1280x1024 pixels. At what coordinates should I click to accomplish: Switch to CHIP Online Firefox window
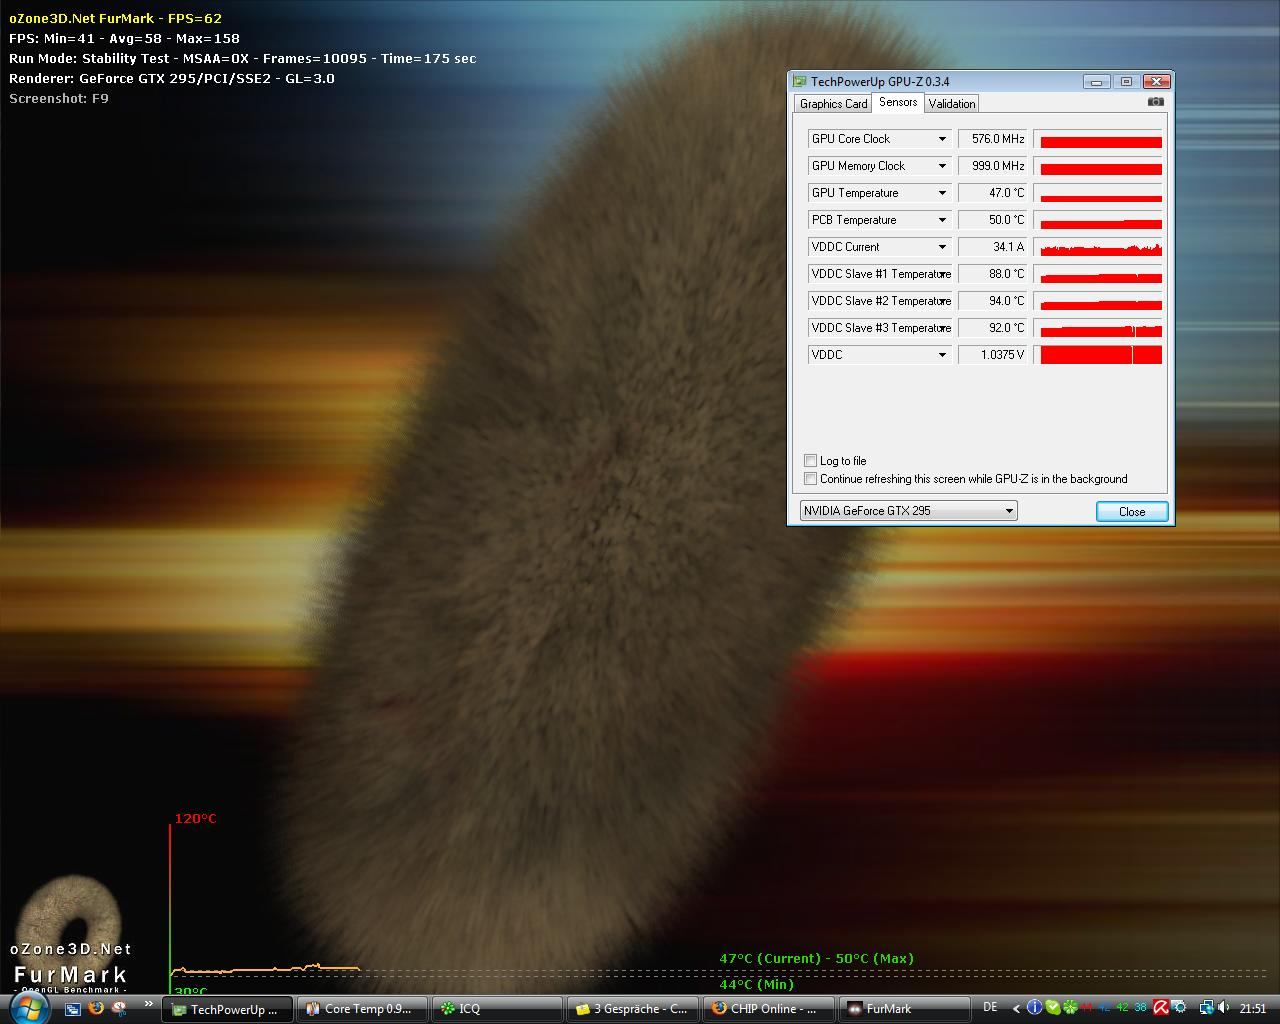pyautogui.click(x=768, y=1009)
